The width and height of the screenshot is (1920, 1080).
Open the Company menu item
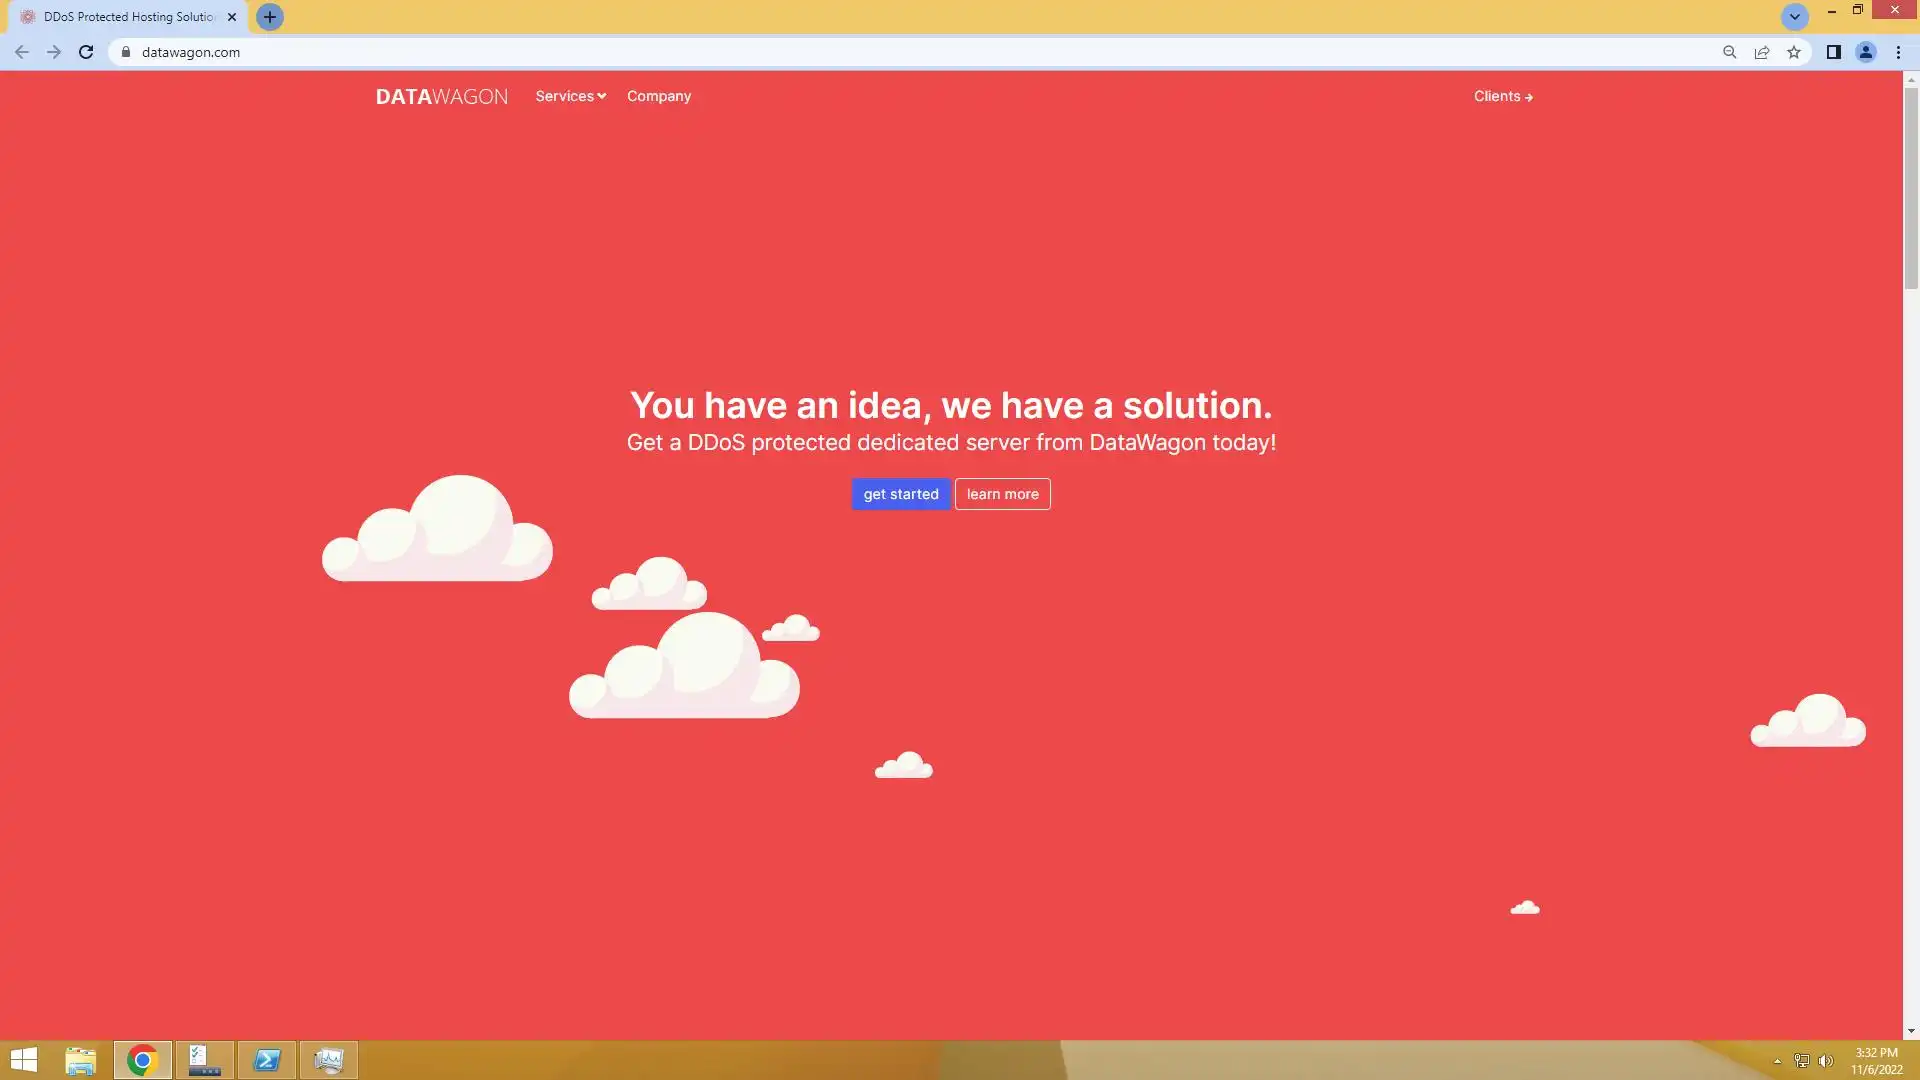click(658, 96)
